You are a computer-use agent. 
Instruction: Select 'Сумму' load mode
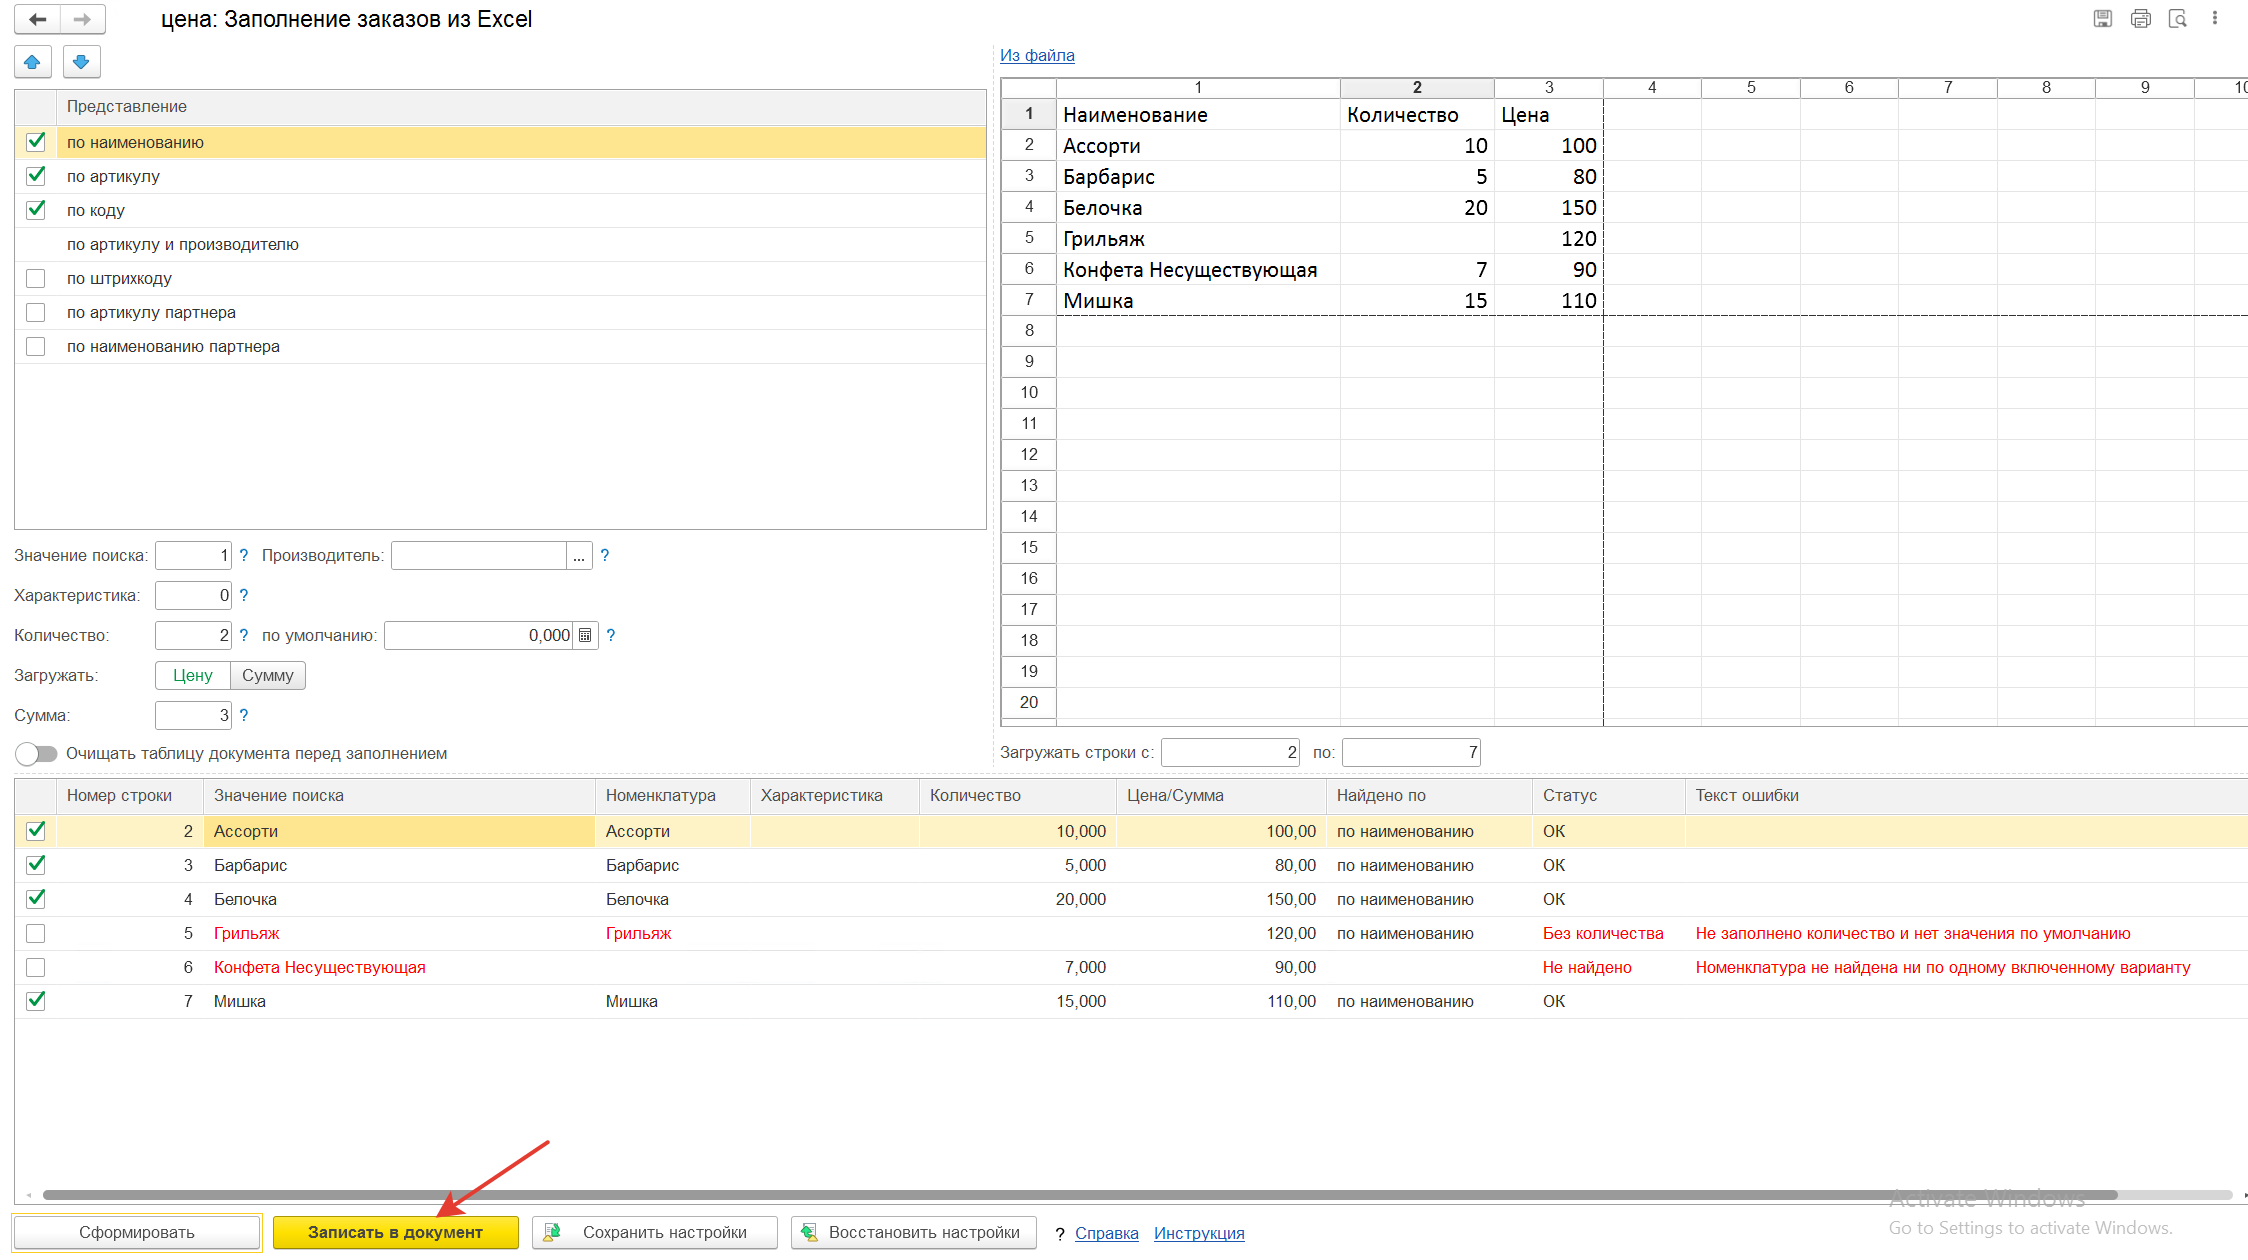(268, 675)
